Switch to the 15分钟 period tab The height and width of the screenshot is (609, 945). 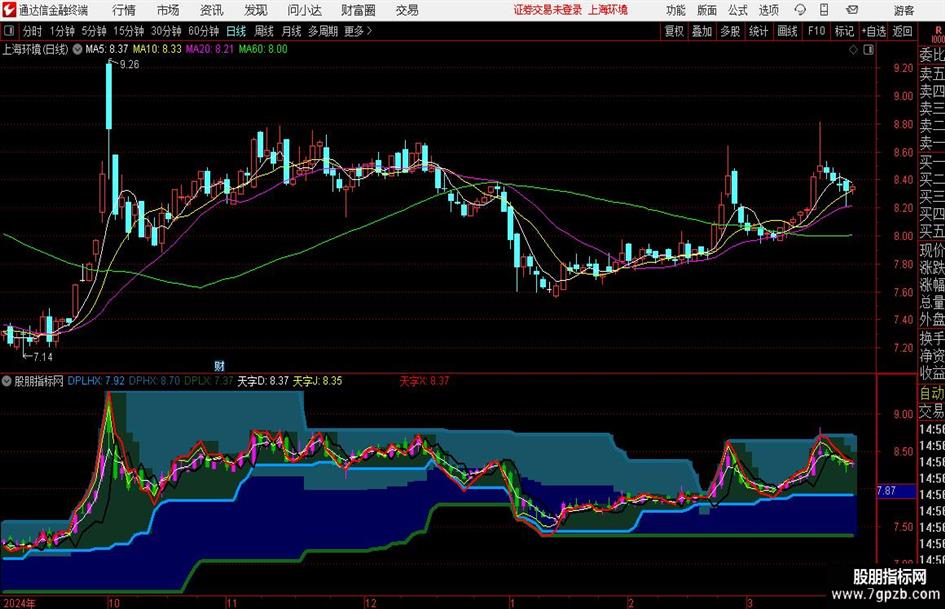(129, 31)
